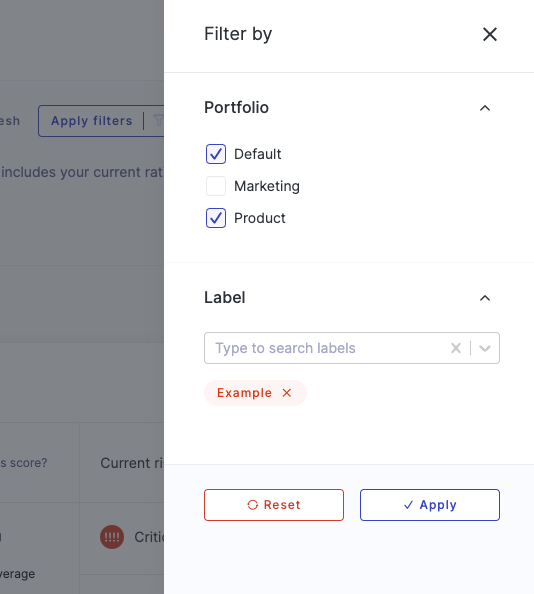
Task: Close the Filter by panel
Action: coord(490,34)
